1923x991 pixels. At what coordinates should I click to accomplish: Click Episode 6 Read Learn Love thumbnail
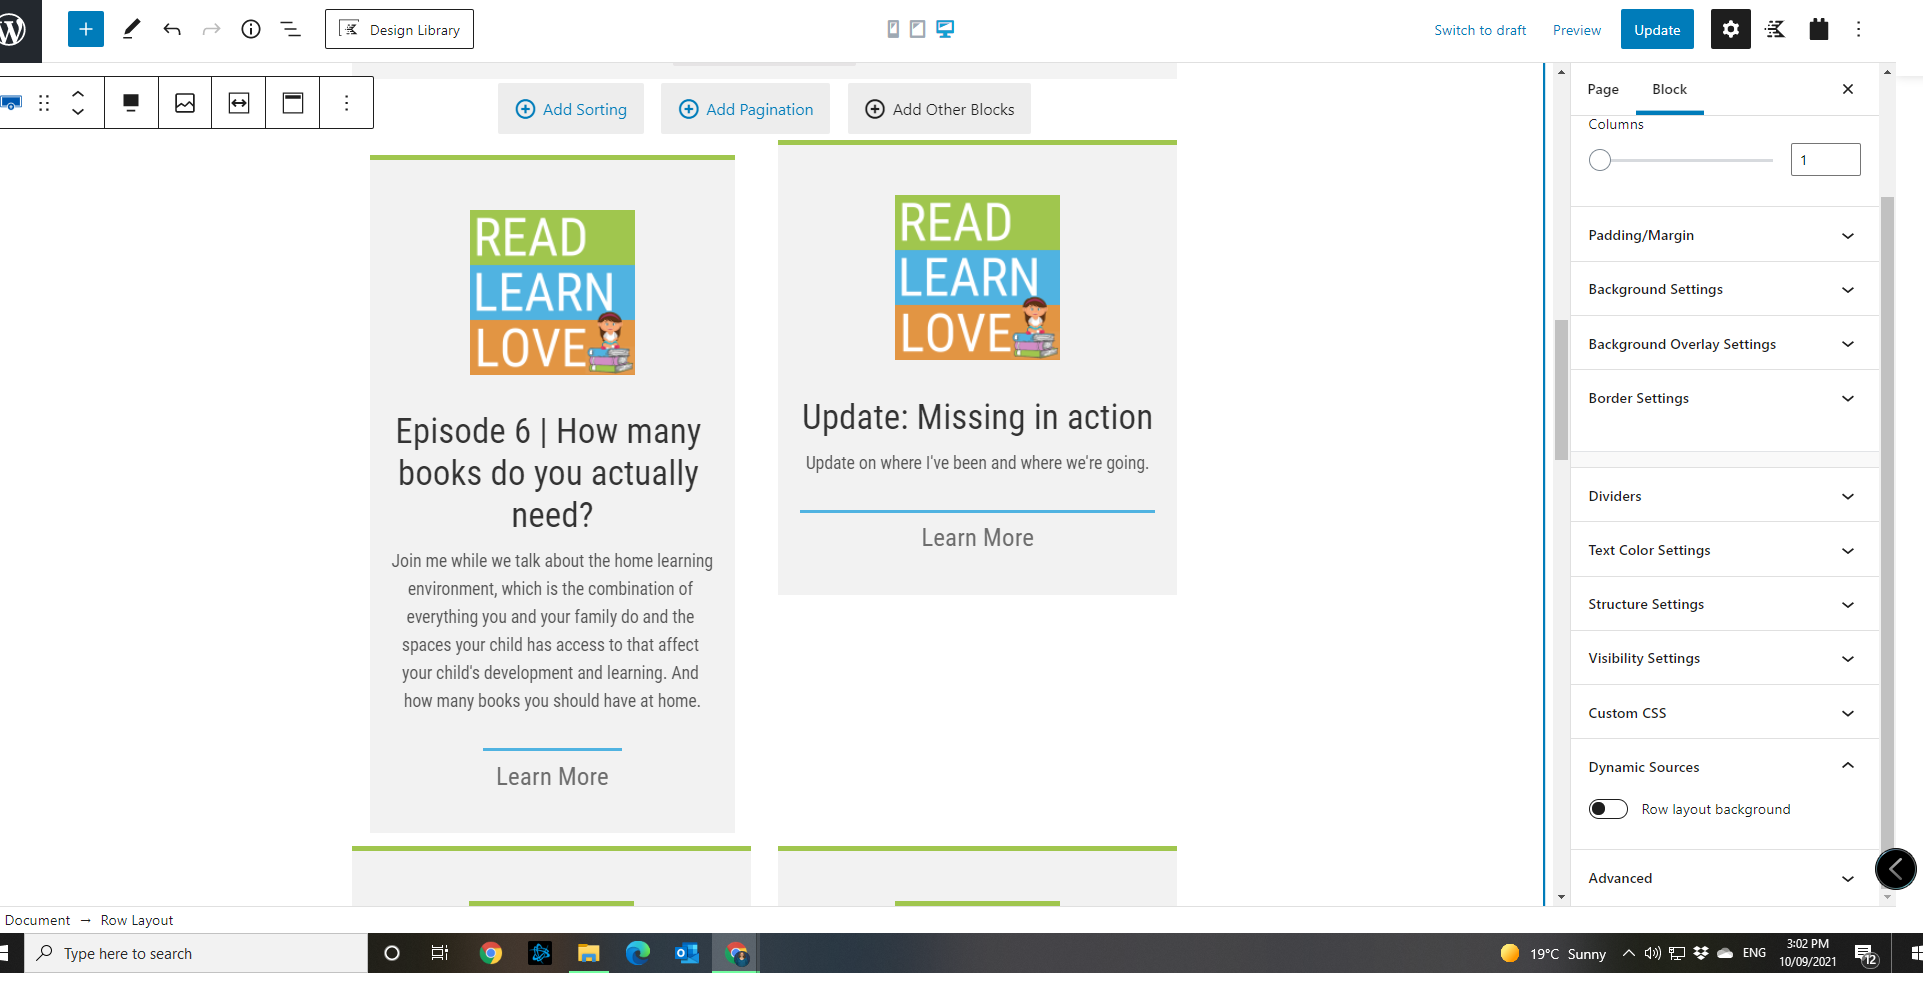(552, 292)
